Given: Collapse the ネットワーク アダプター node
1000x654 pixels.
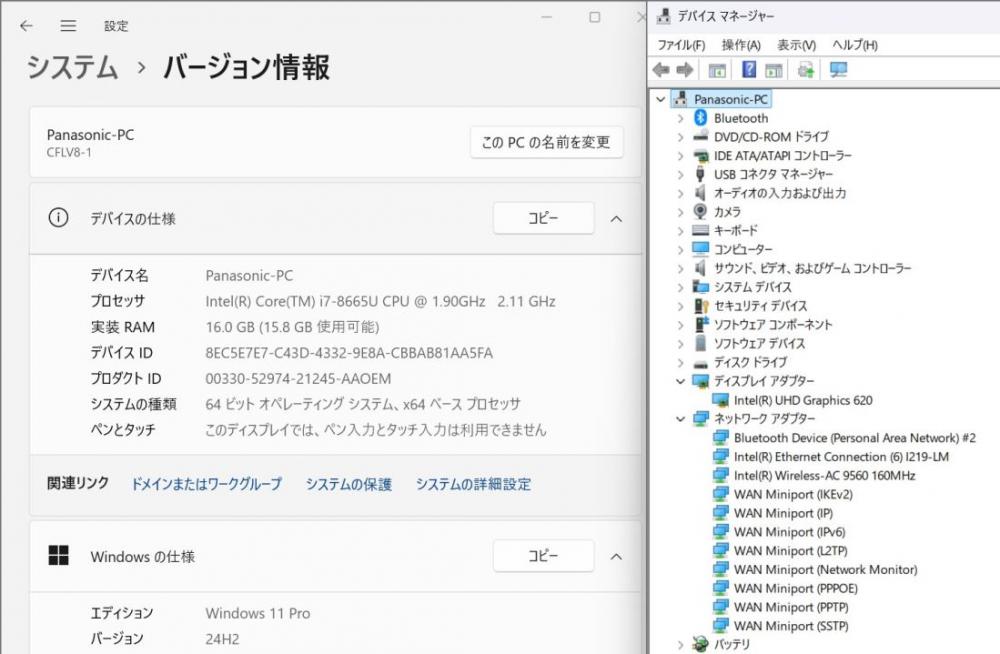Looking at the screenshot, I should coord(680,419).
